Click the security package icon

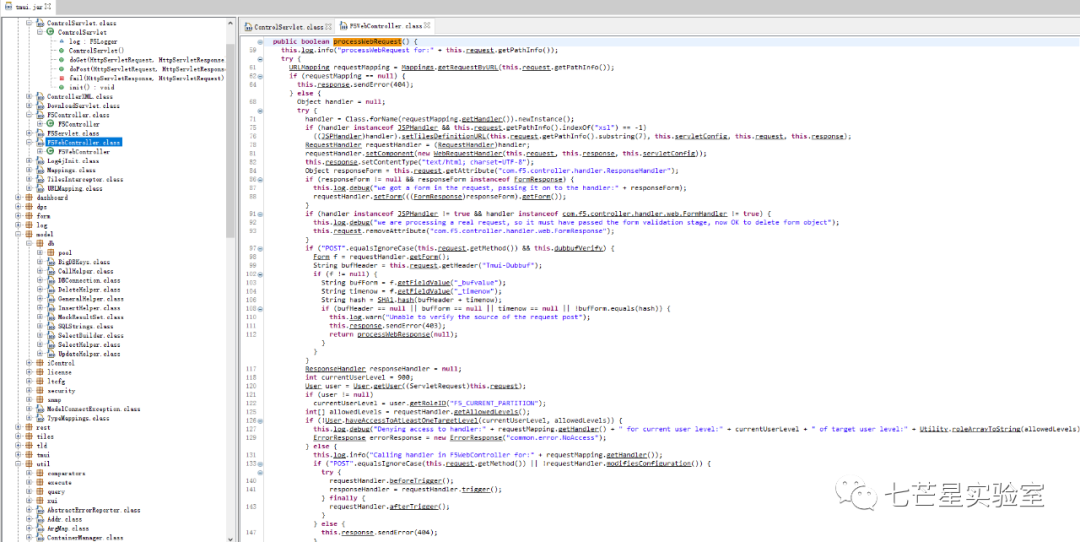pyautogui.click(x=41, y=390)
